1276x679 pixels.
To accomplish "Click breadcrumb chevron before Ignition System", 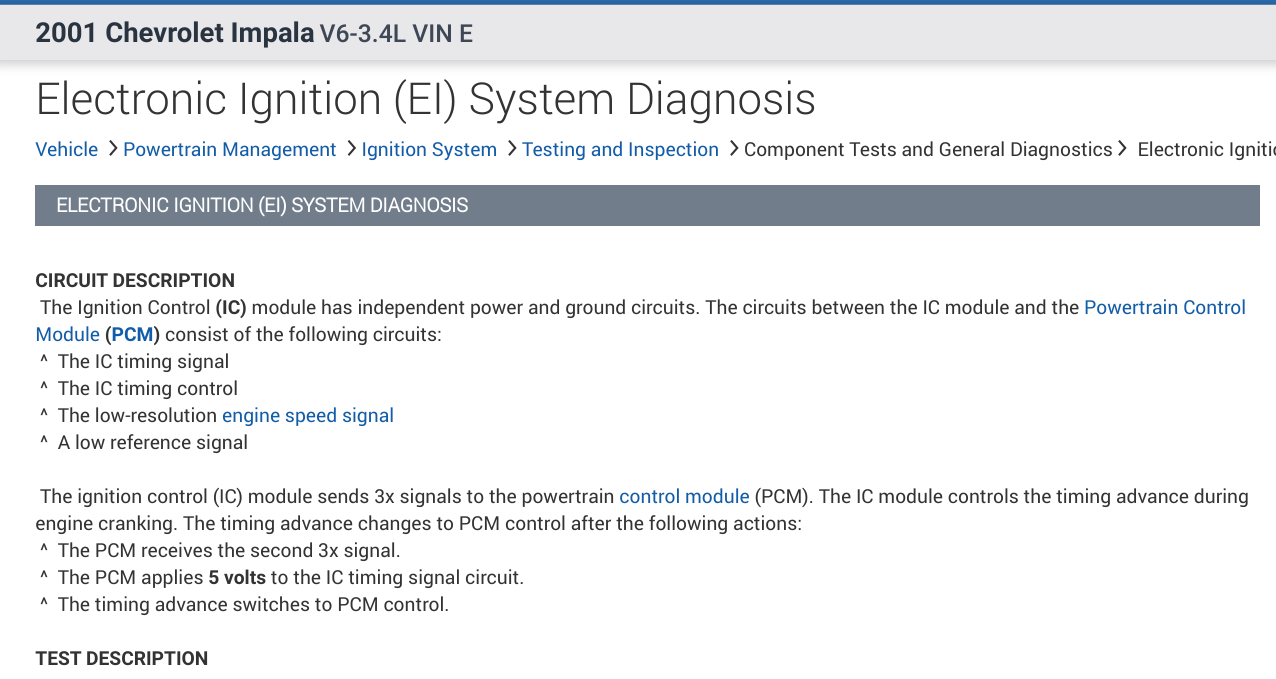I will point(351,149).
